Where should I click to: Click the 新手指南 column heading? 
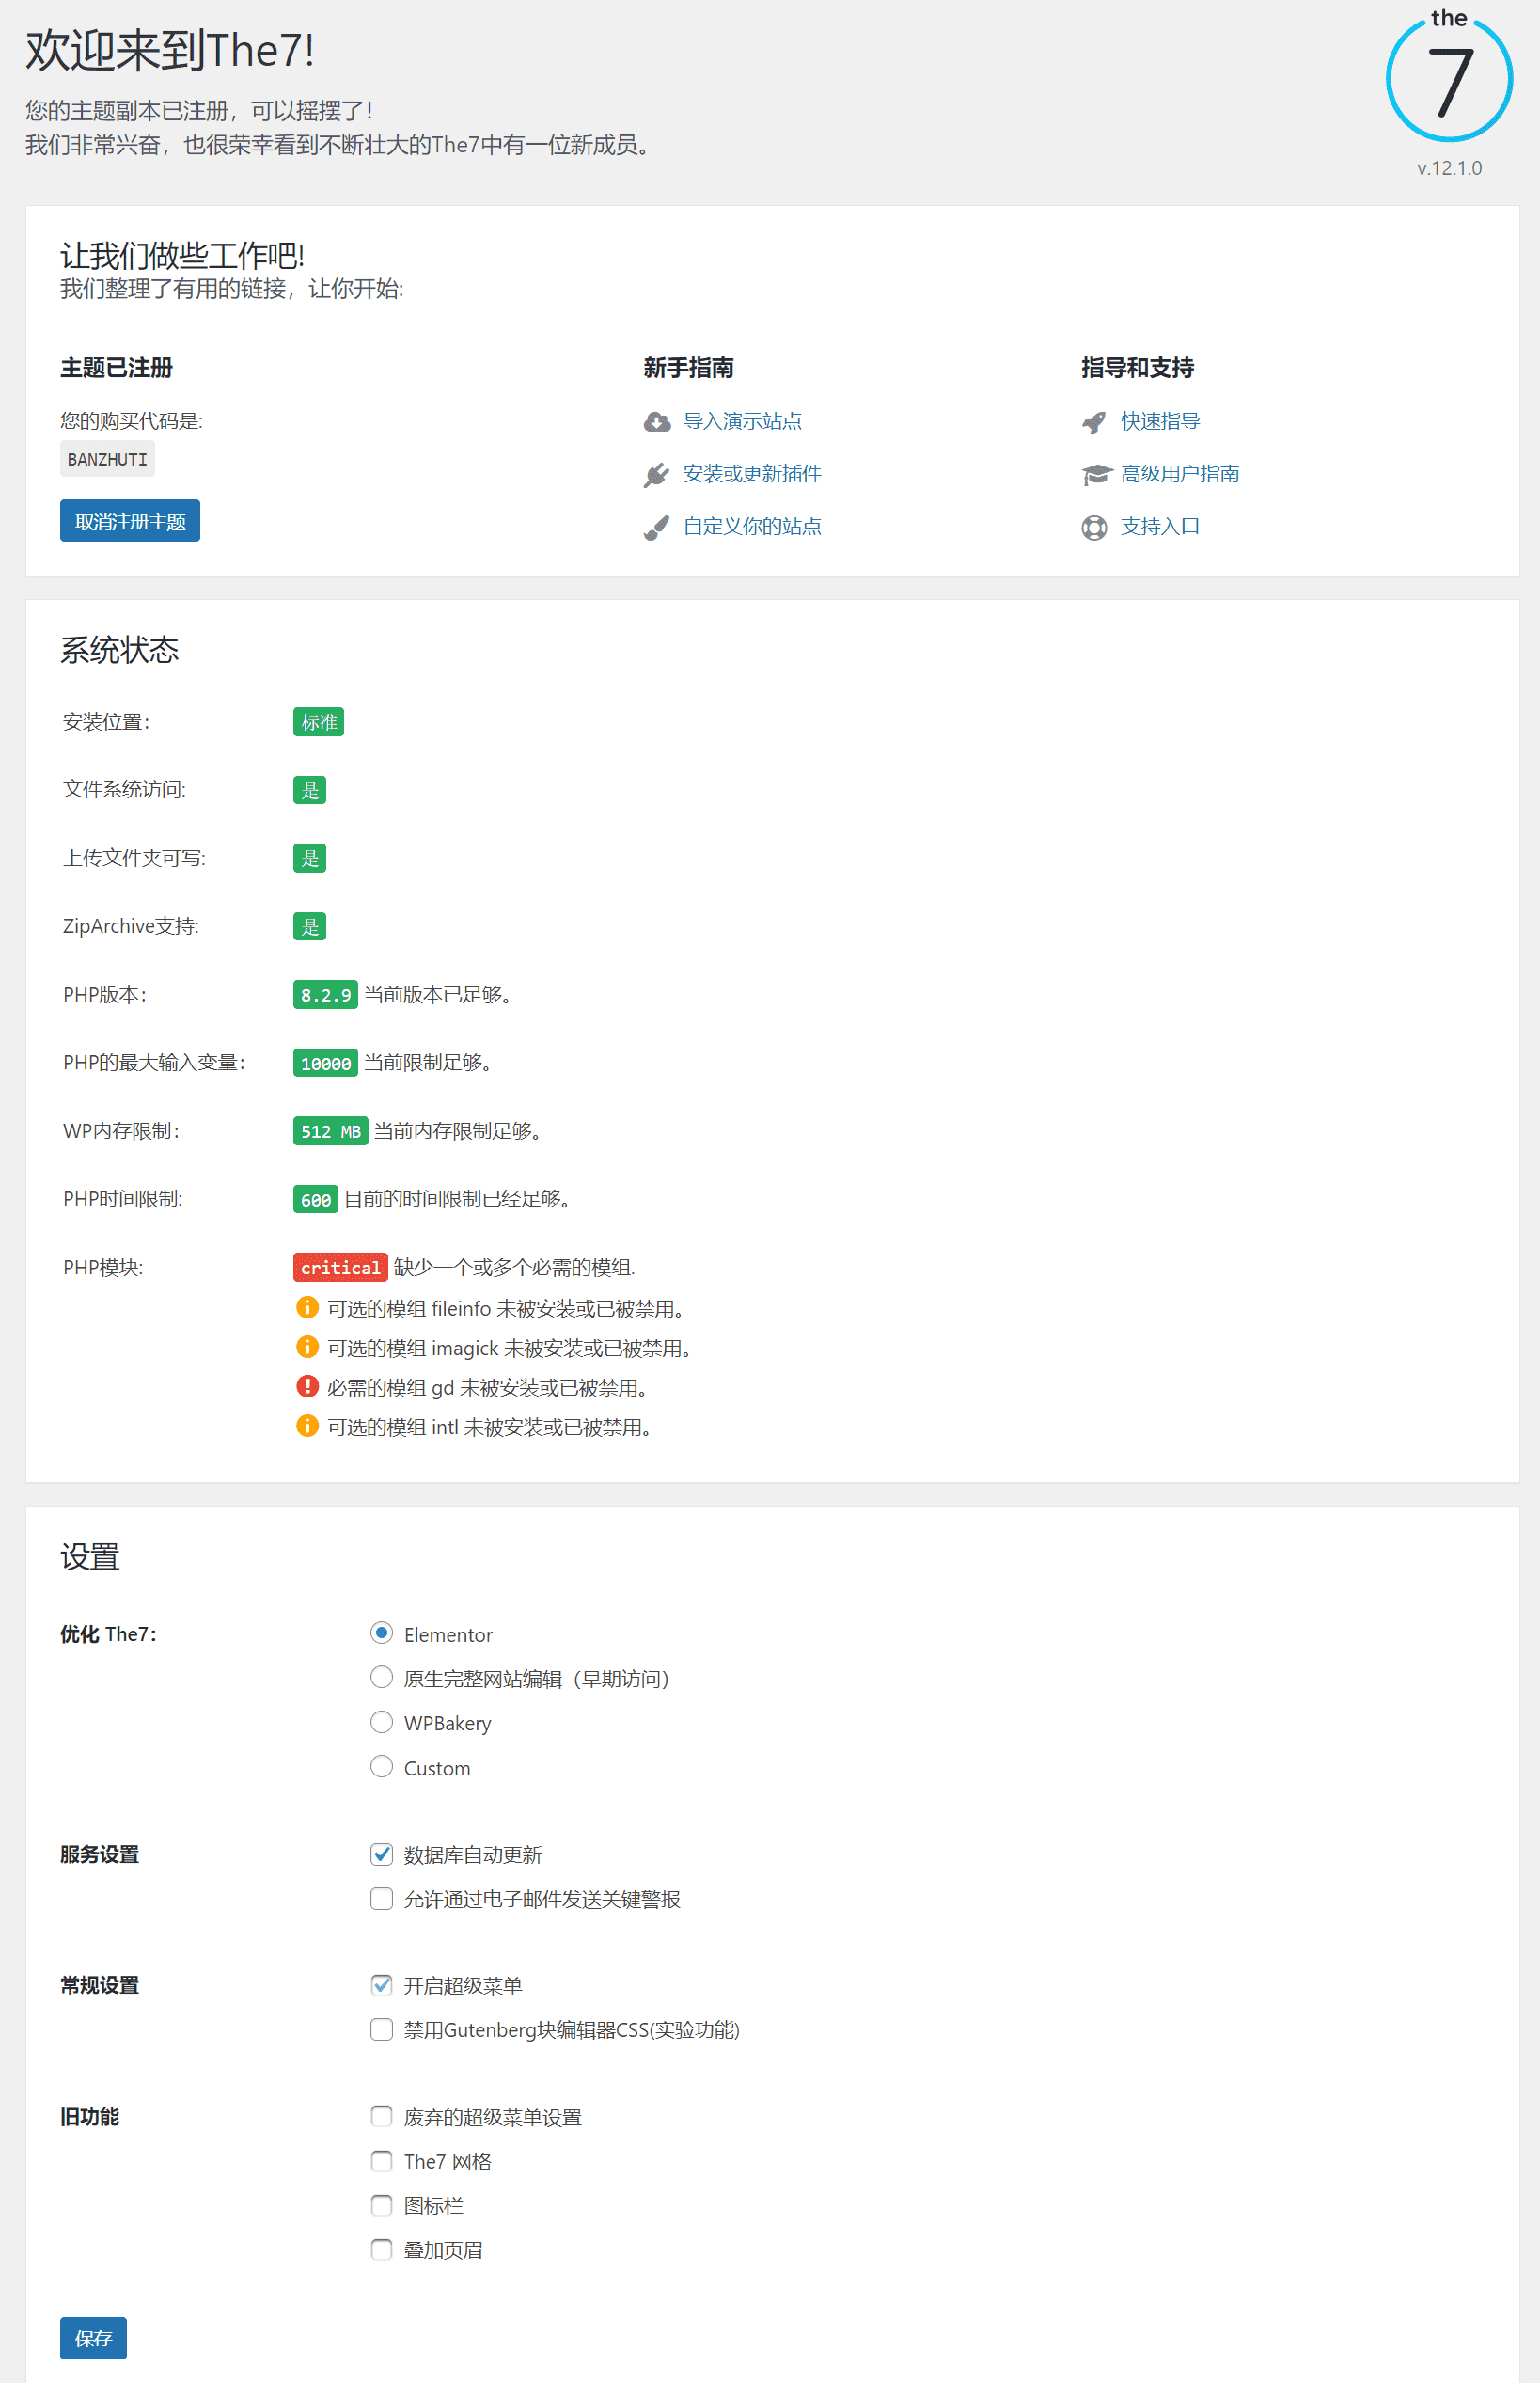[x=688, y=367]
